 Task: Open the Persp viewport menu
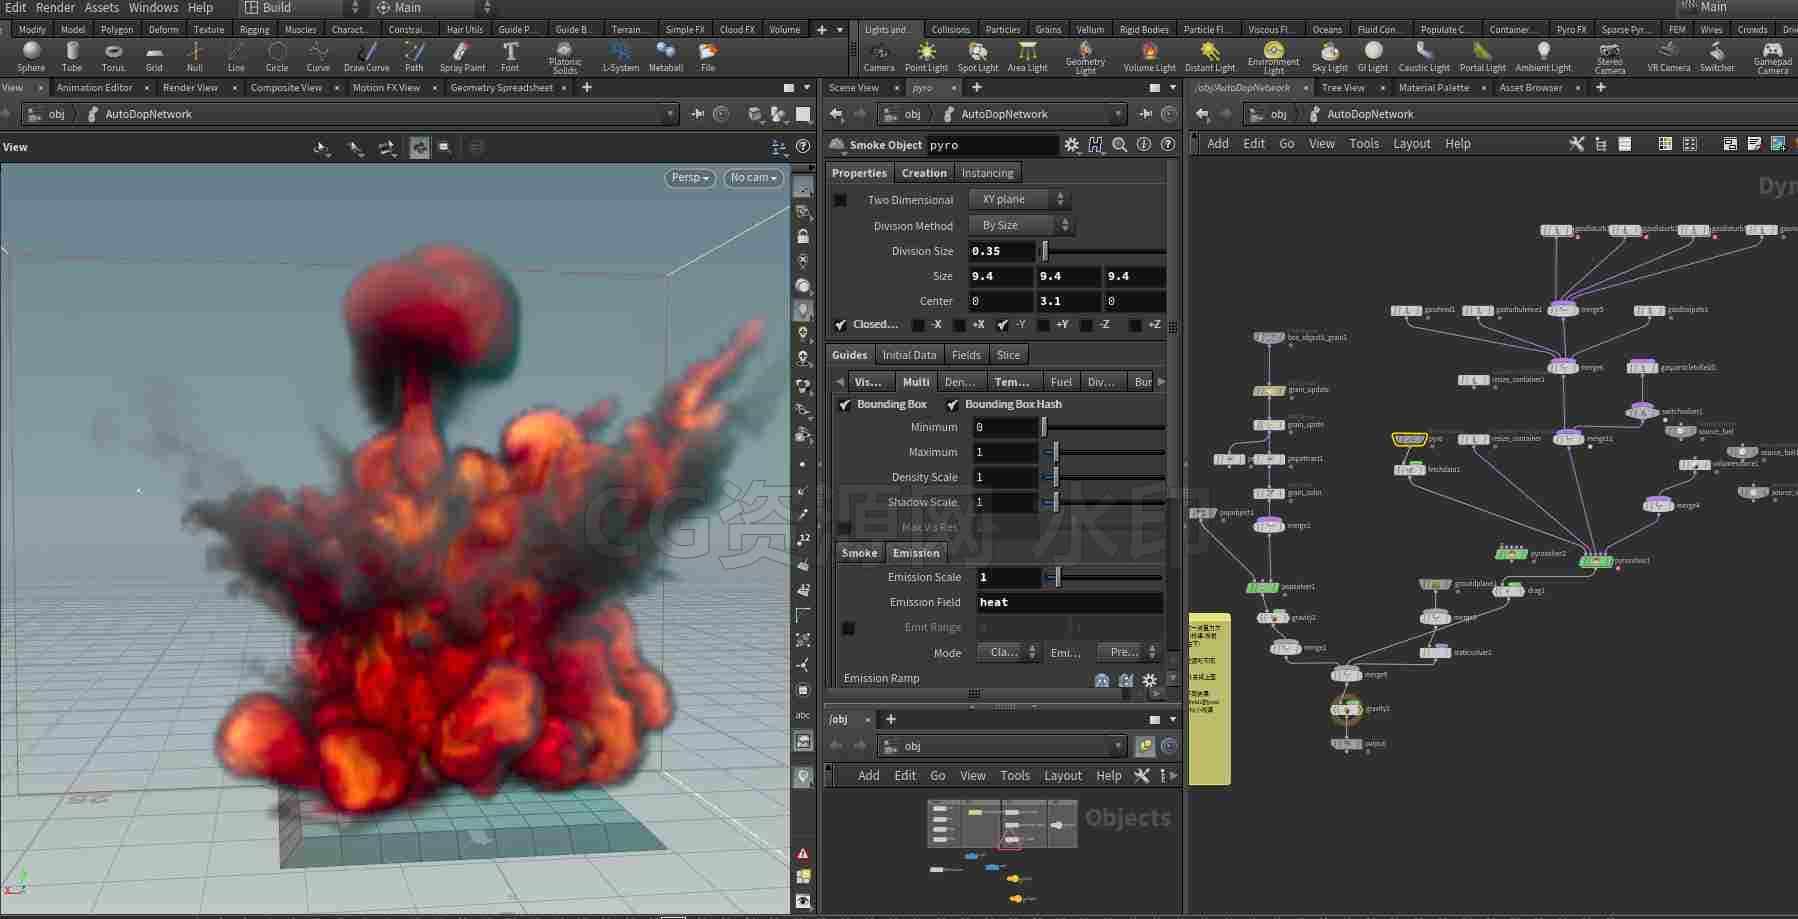click(690, 178)
